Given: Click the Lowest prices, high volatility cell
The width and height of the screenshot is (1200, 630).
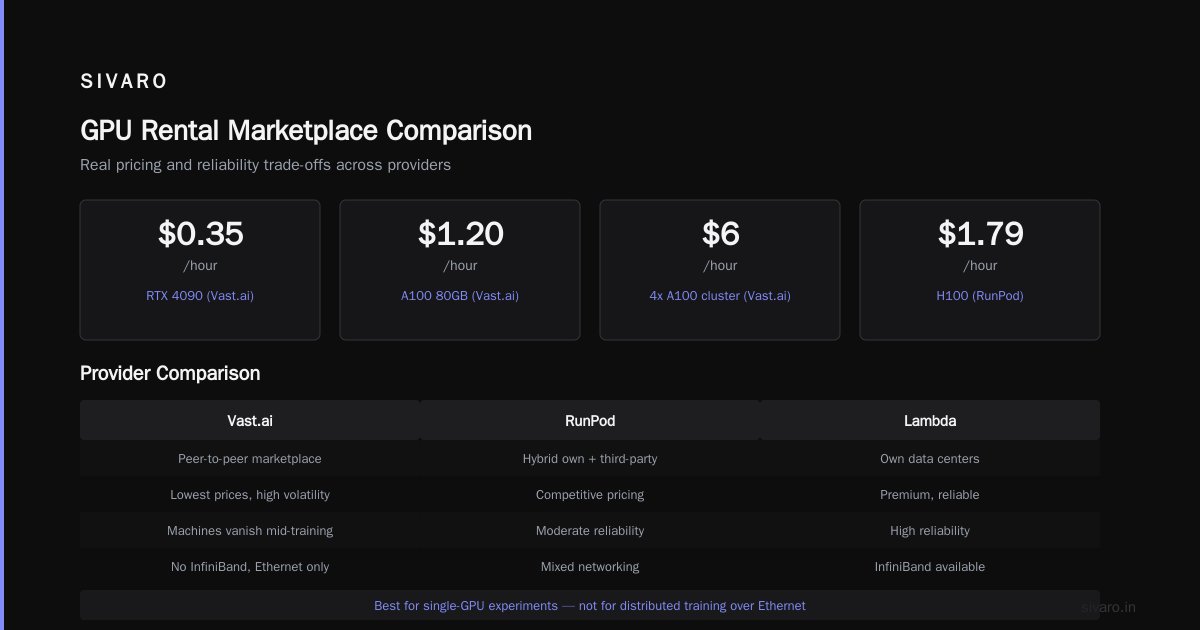Looking at the screenshot, I should [x=250, y=495].
